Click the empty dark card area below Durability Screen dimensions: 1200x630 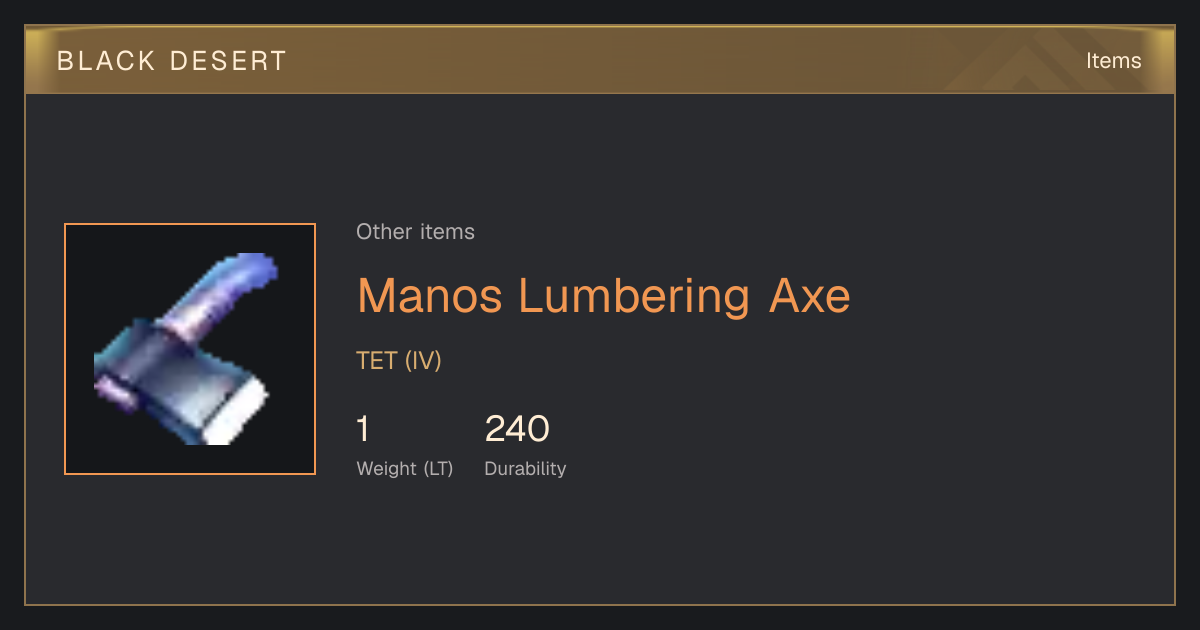click(x=600, y=545)
